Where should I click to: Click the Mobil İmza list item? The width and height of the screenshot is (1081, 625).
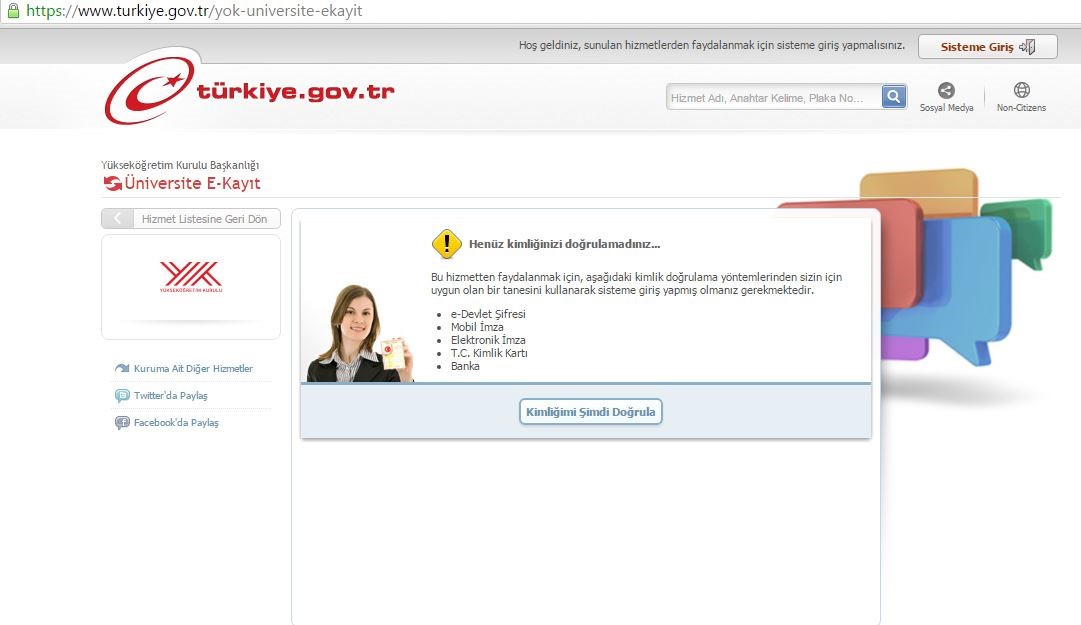click(477, 327)
